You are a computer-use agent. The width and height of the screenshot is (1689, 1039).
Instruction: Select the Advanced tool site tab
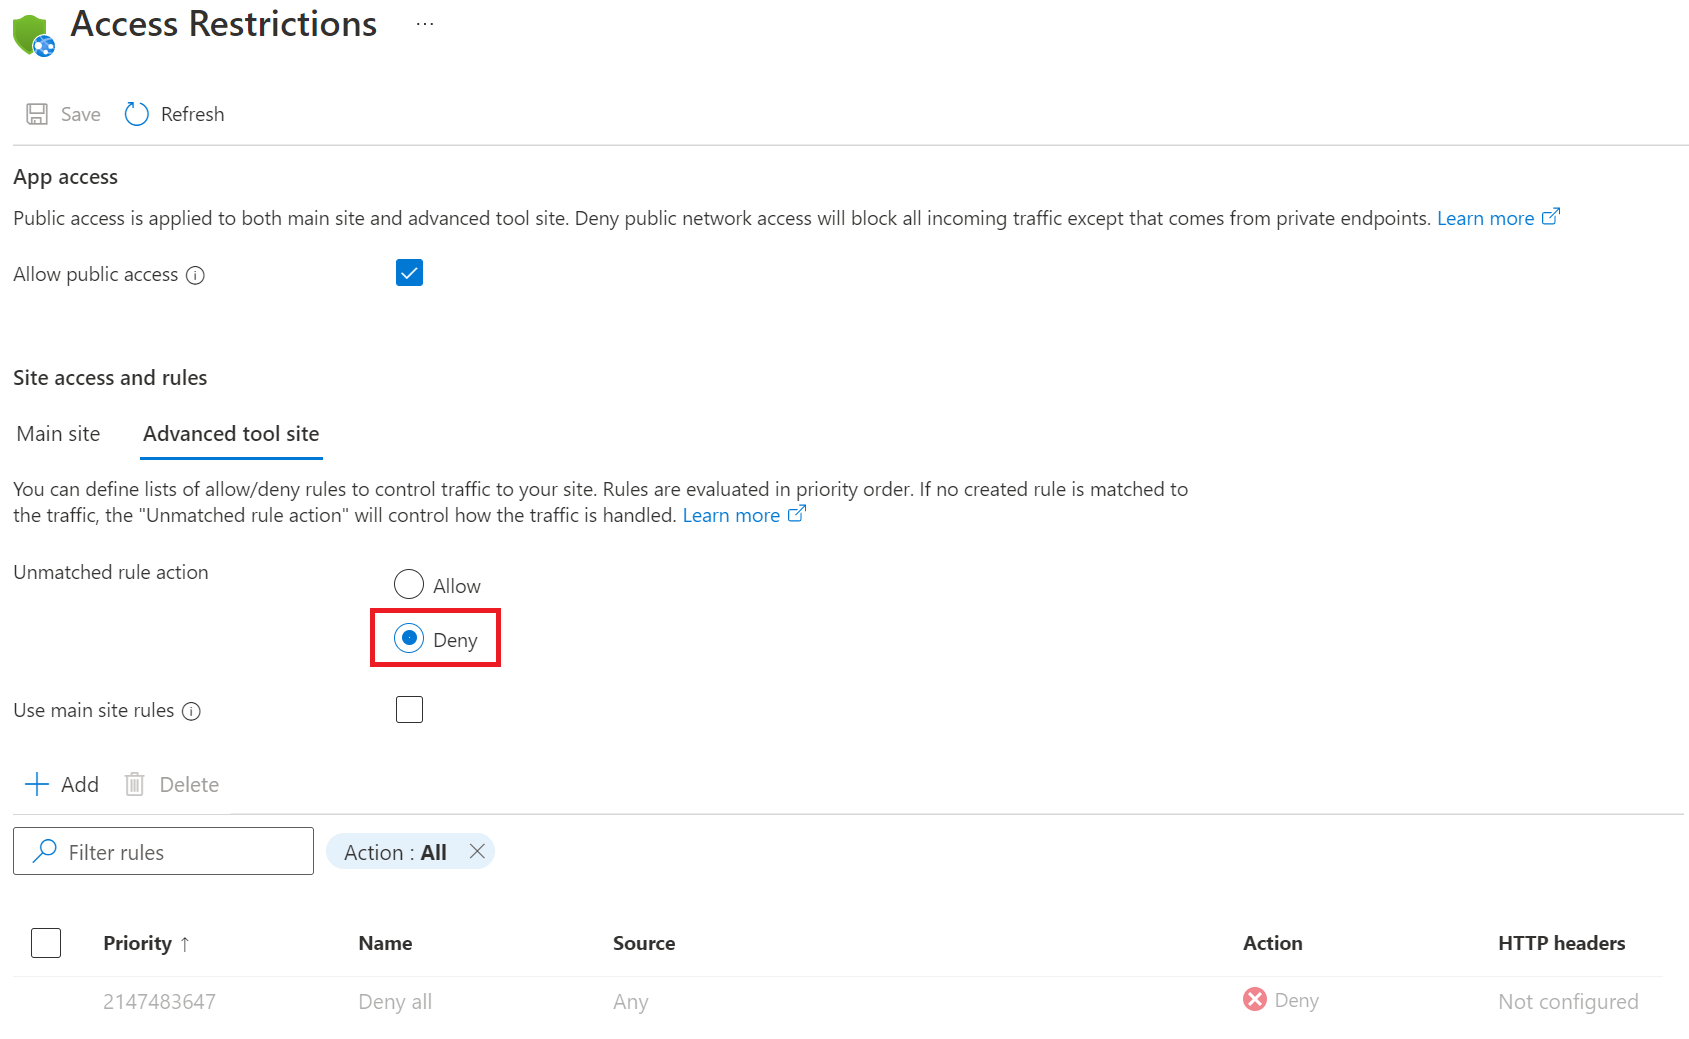point(231,434)
